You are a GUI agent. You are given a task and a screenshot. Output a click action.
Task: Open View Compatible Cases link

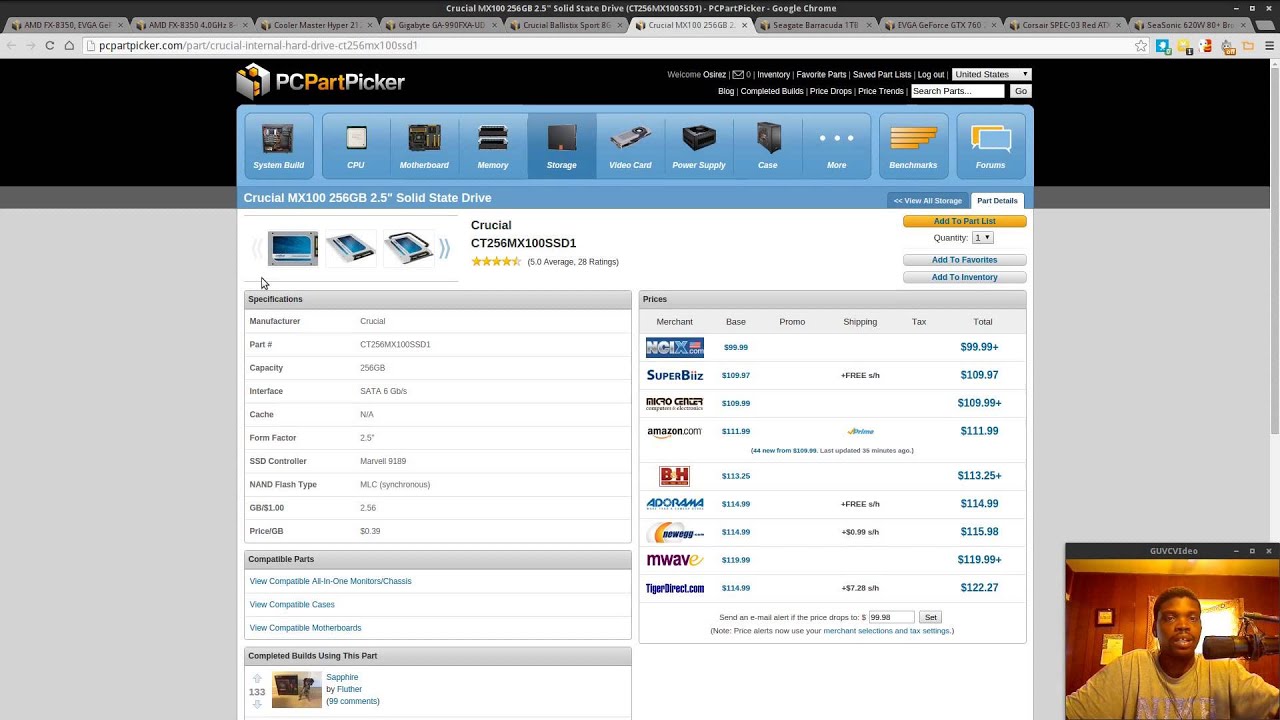292,604
